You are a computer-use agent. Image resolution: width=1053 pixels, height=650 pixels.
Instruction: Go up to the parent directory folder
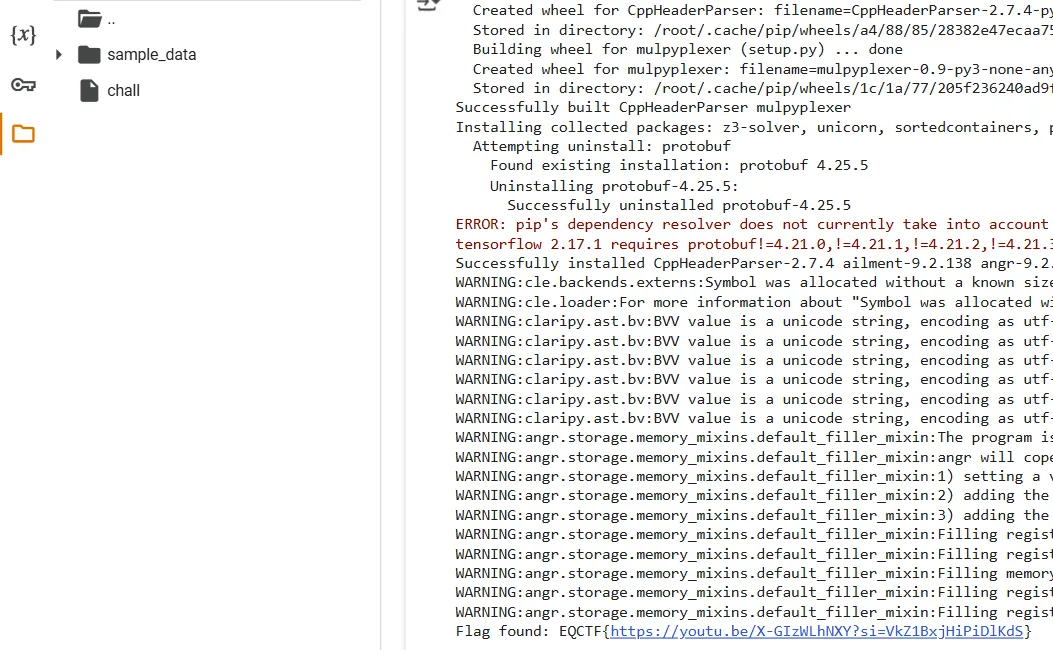point(89,19)
